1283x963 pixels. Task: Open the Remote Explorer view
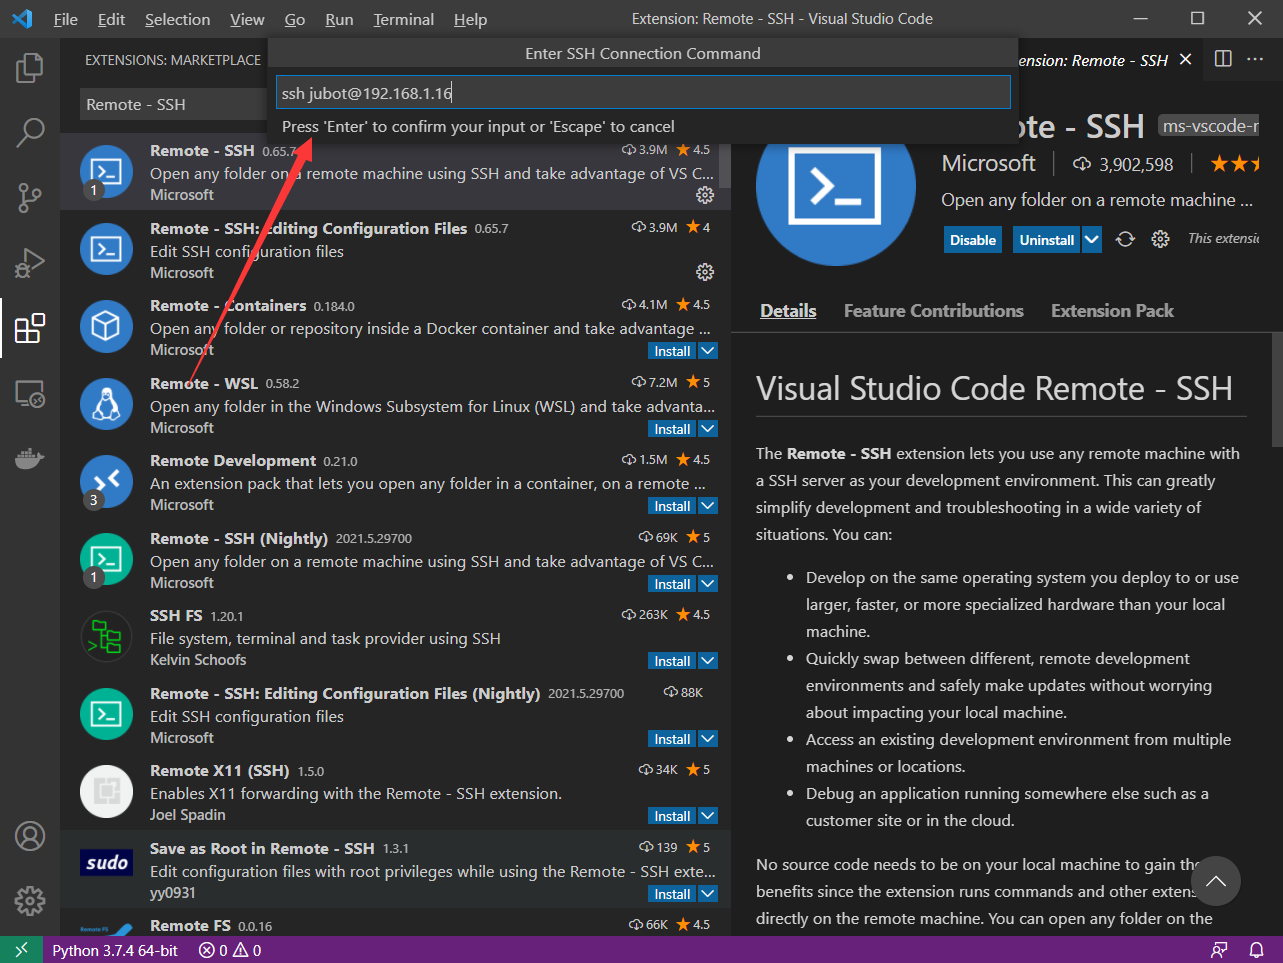[30, 394]
